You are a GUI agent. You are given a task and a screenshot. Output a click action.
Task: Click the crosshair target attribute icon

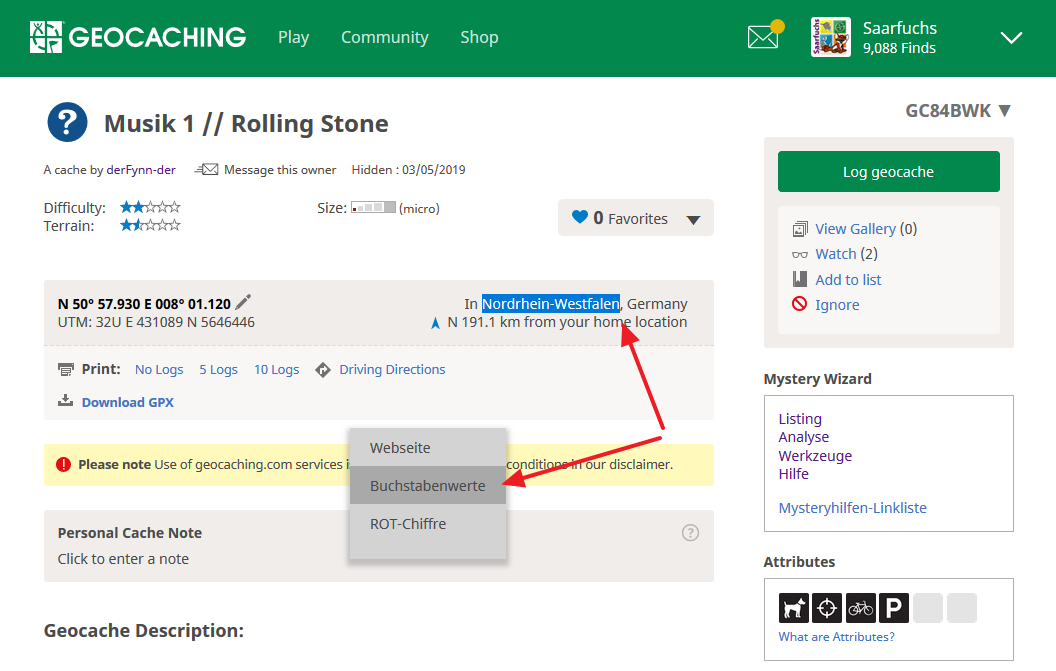pyautogui.click(x=827, y=608)
